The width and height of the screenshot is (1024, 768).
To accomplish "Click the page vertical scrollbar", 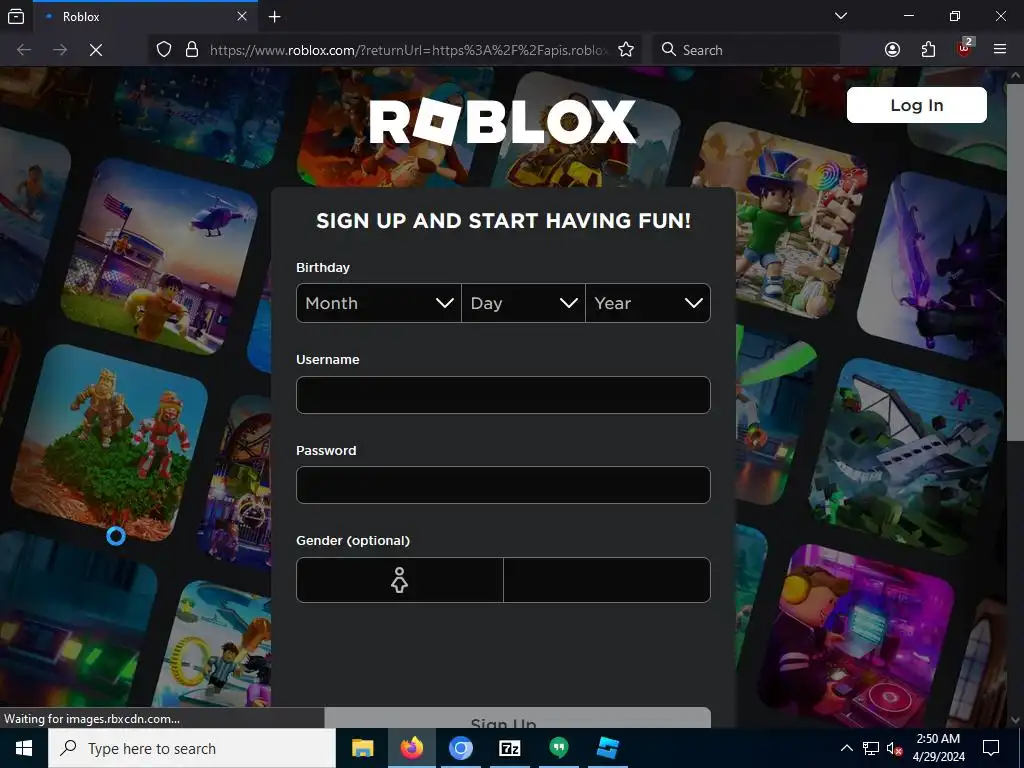I will [1015, 261].
